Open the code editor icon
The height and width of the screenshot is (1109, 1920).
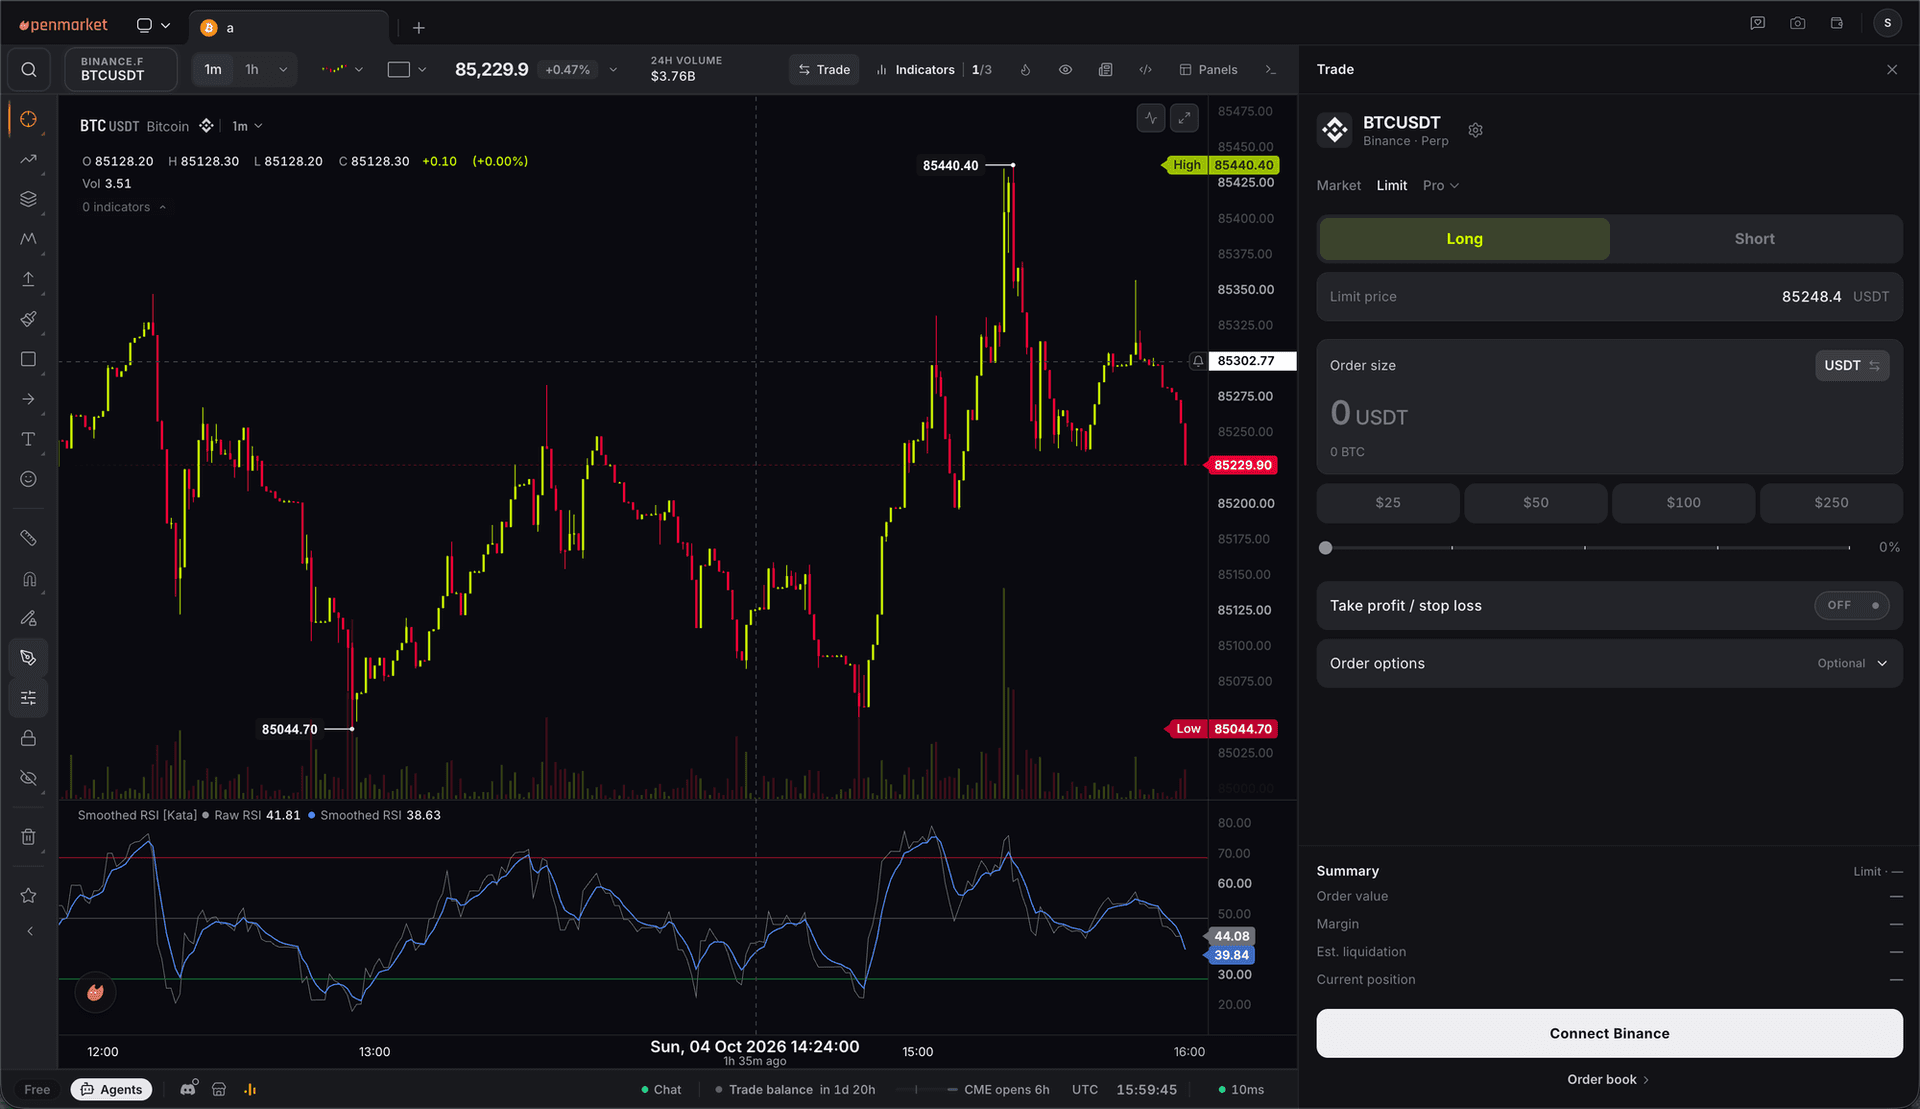click(x=1145, y=69)
